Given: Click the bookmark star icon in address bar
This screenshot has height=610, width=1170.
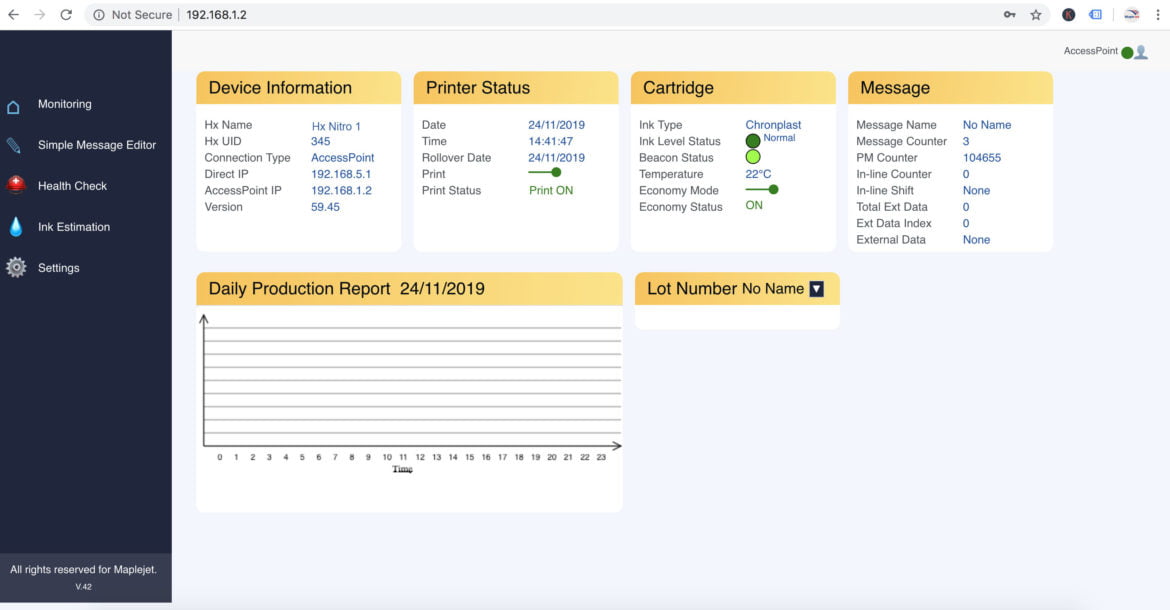Looking at the screenshot, I should pos(1036,15).
